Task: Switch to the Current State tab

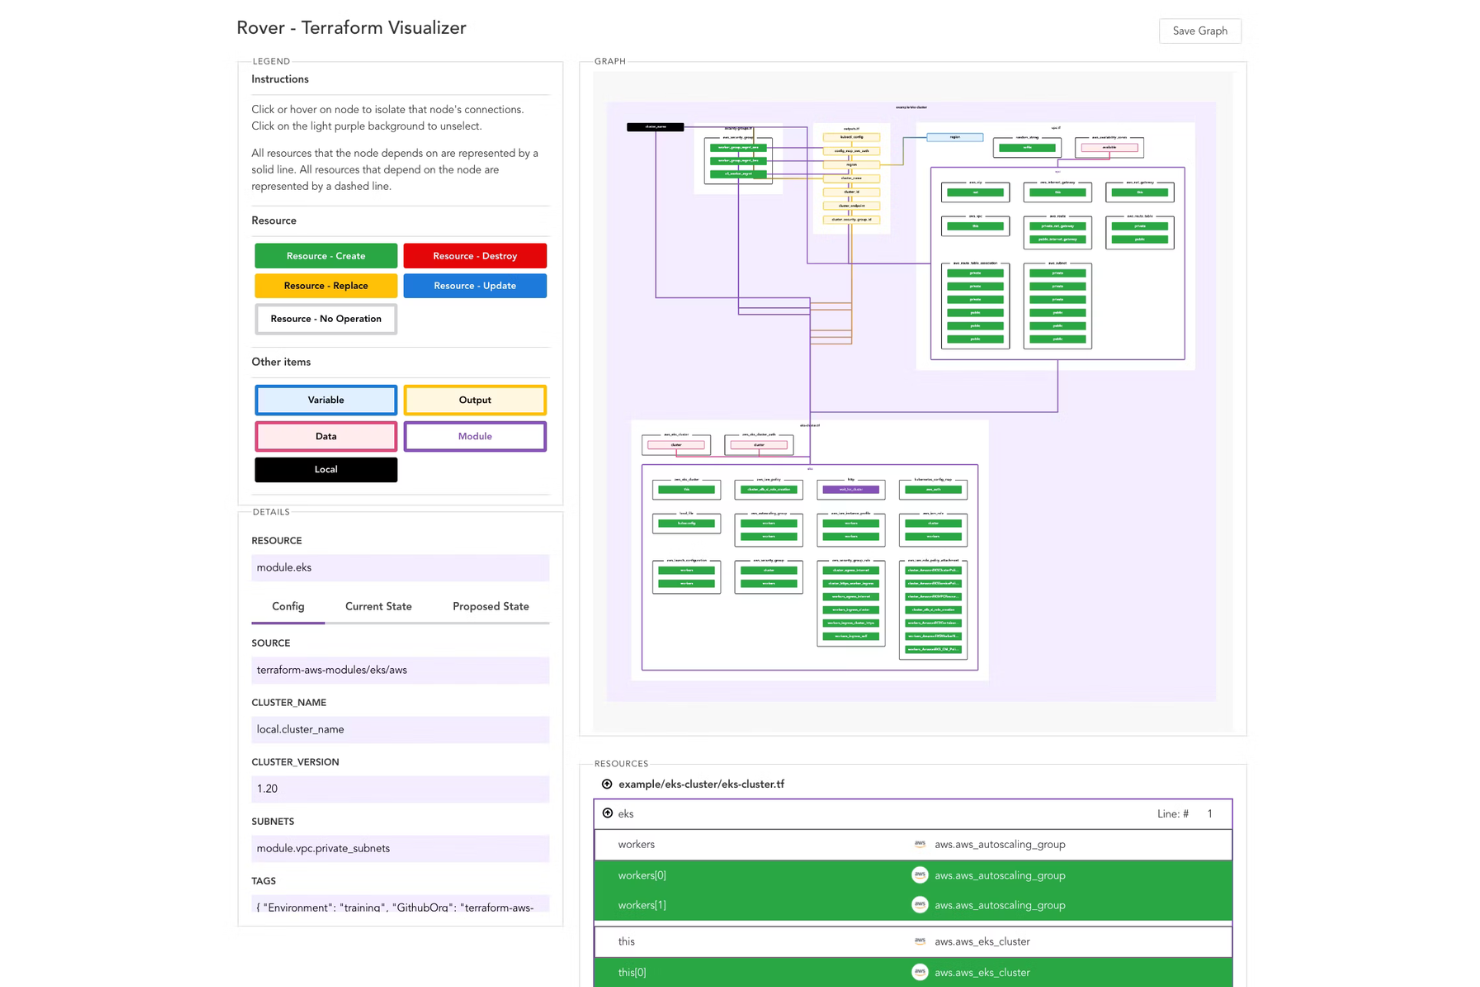Action: [378, 606]
